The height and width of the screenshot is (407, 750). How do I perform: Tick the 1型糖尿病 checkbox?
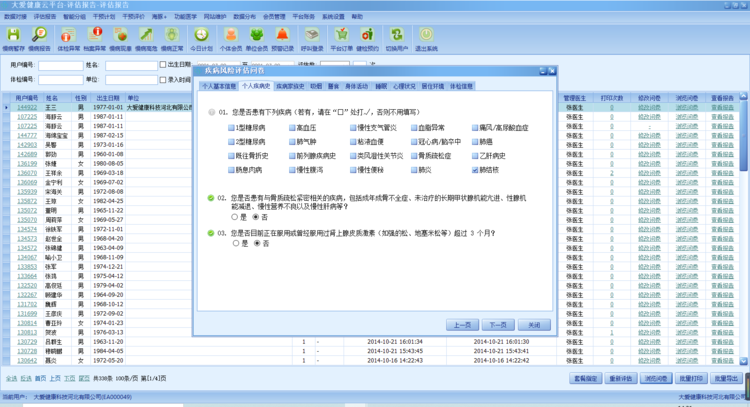tap(232, 128)
